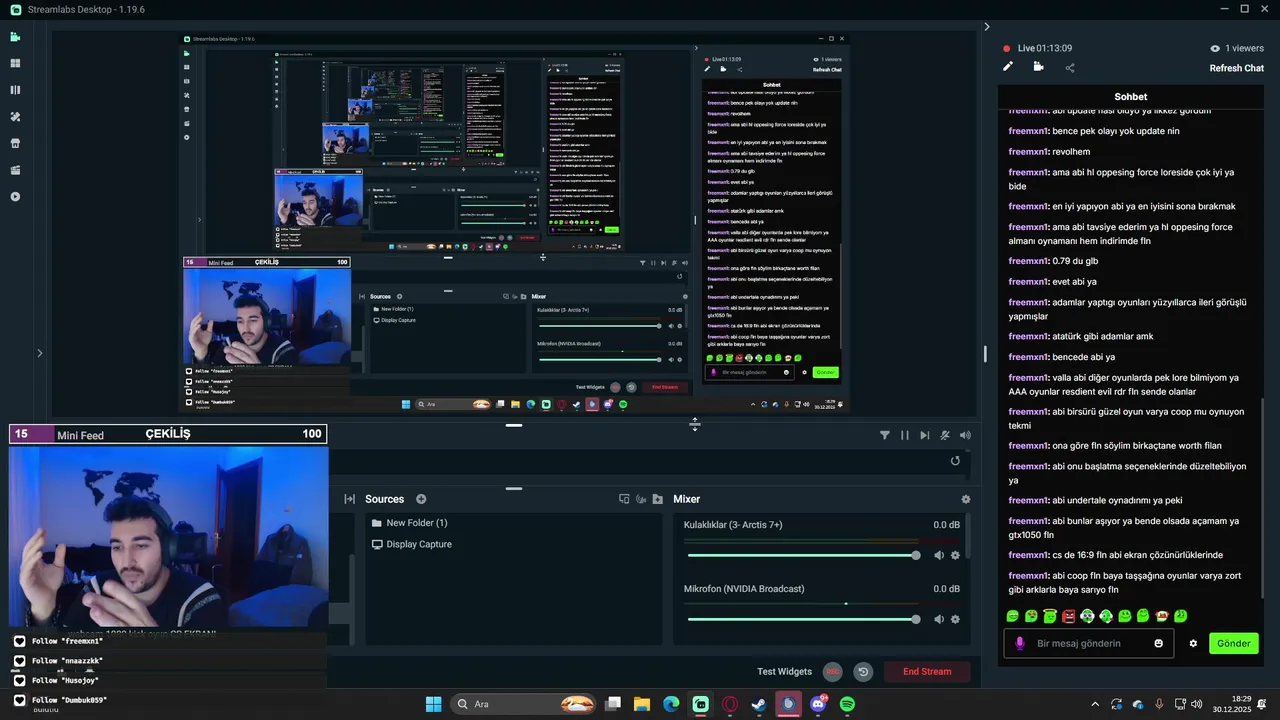
Task: Add a source folder using the folder-plus icon
Action: click(x=657, y=499)
